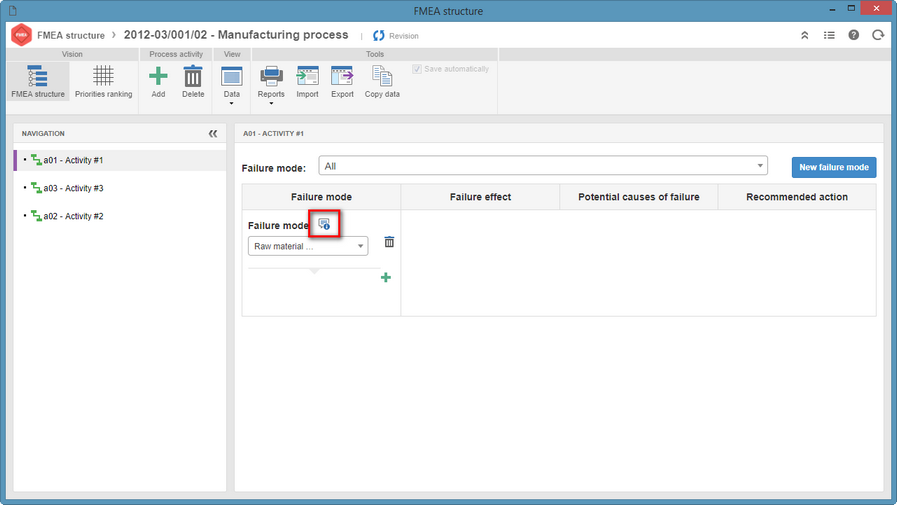Screen dimensions: 897x505
Task: Open the Priorities ranking view
Action: [104, 81]
